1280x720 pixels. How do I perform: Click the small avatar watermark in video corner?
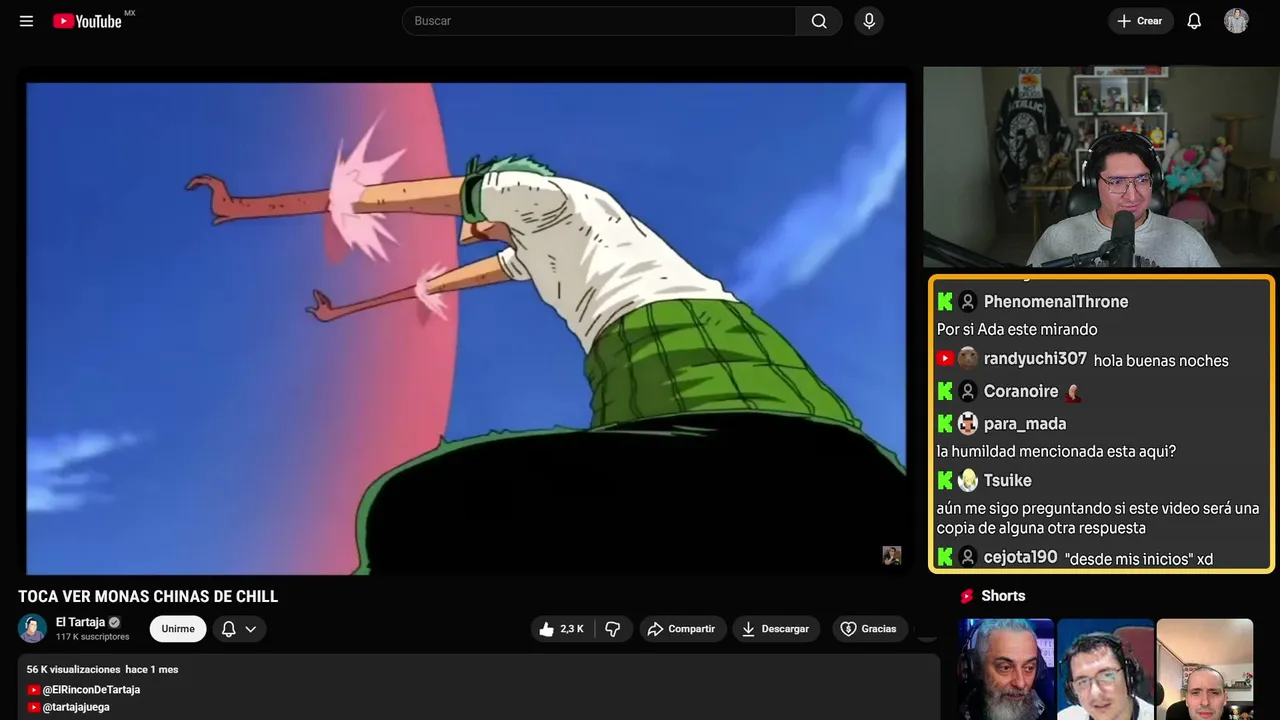click(892, 555)
